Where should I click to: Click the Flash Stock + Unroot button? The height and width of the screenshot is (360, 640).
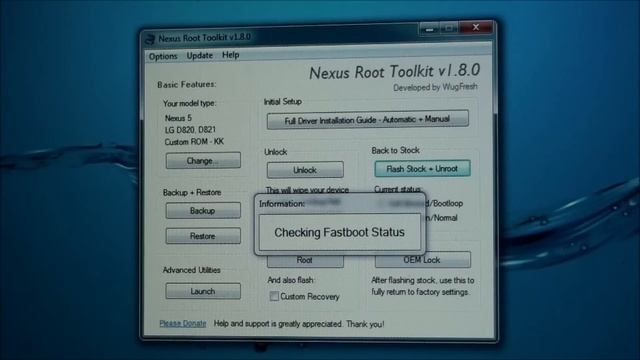(x=422, y=169)
